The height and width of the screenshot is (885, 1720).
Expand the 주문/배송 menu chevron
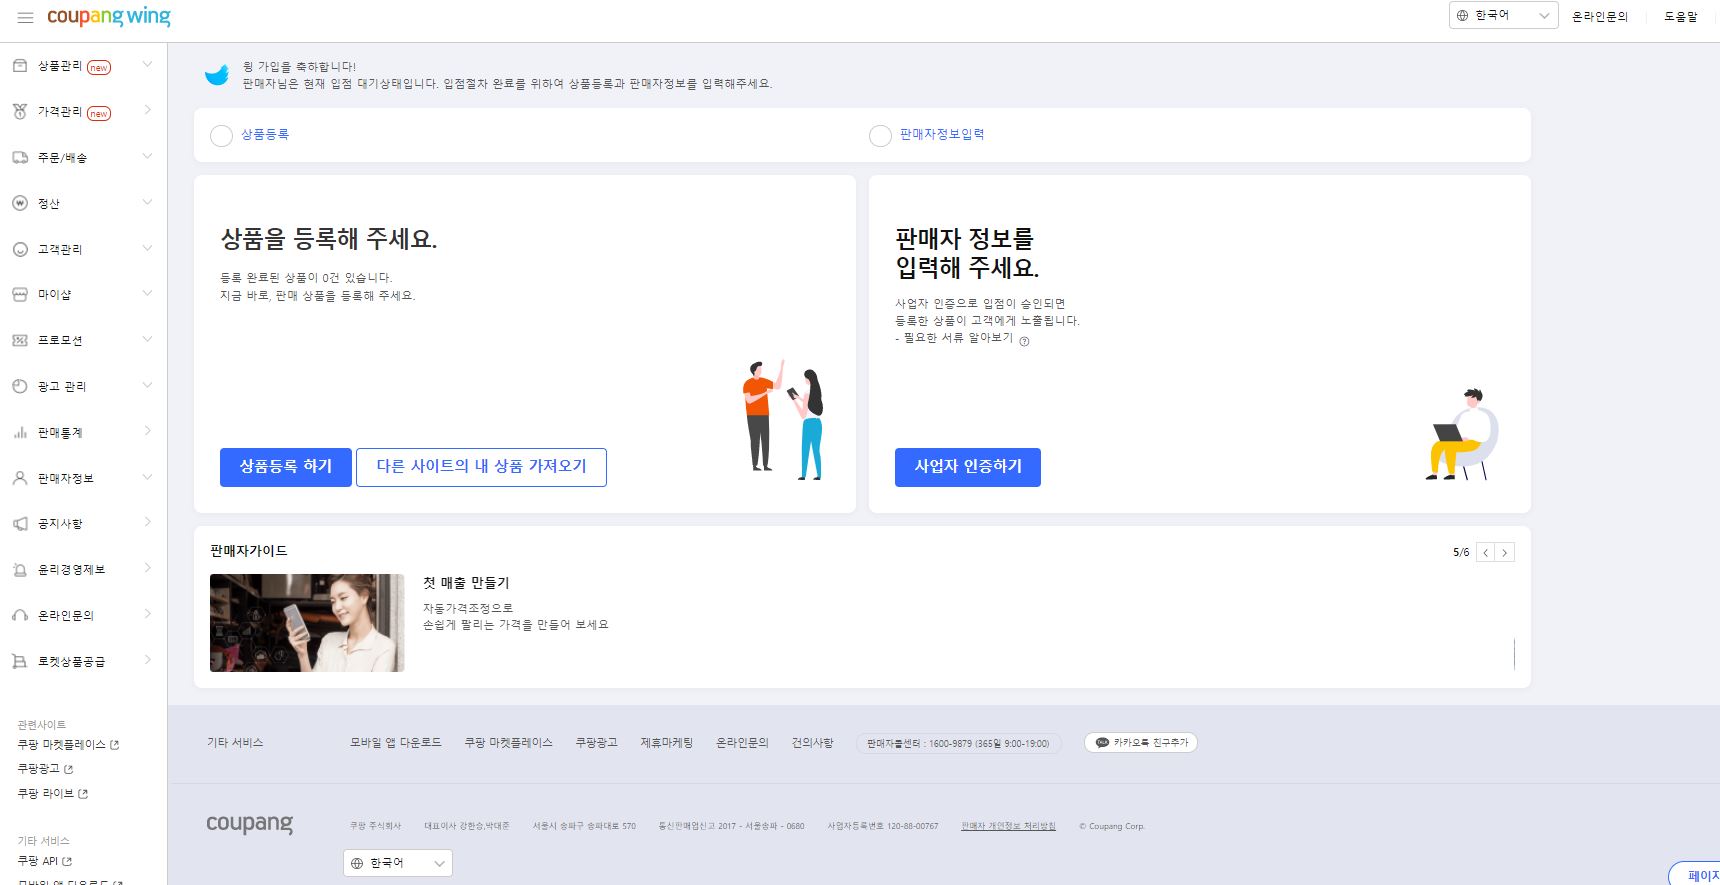148,156
